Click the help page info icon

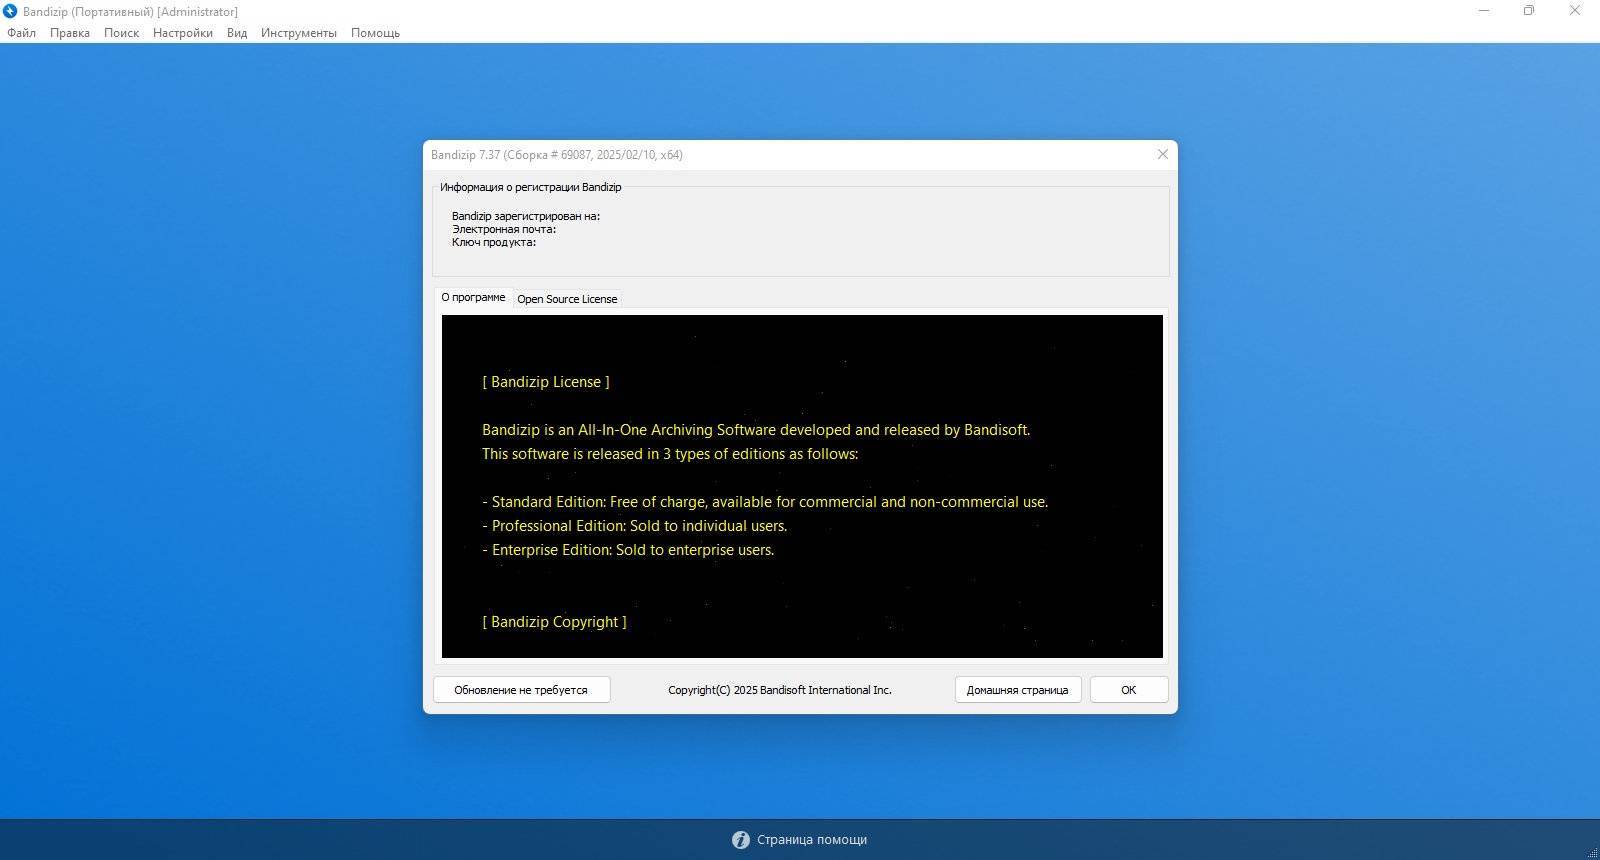coord(740,840)
